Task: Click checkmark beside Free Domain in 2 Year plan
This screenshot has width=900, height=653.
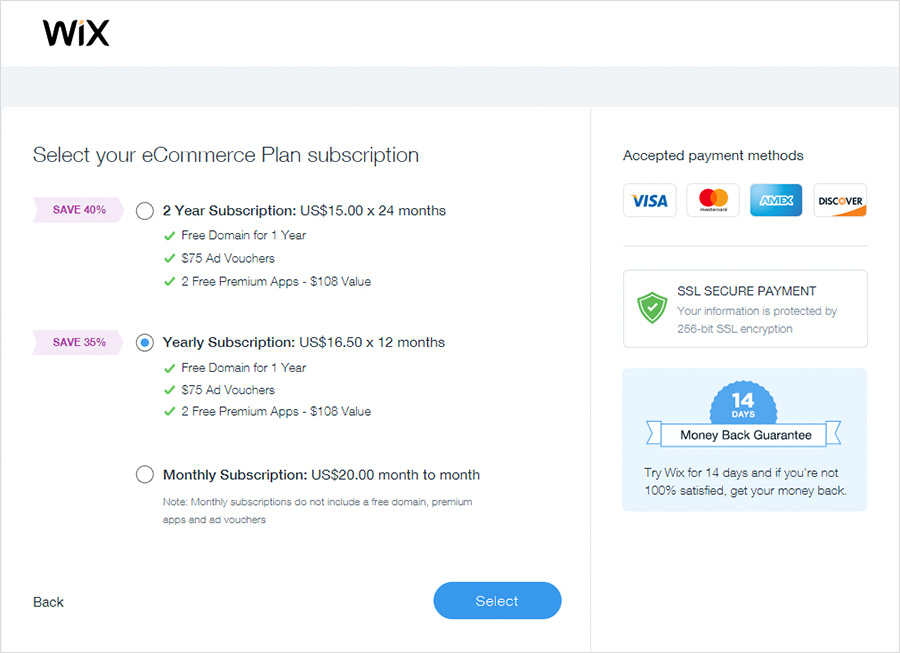Action: coord(169,236)
